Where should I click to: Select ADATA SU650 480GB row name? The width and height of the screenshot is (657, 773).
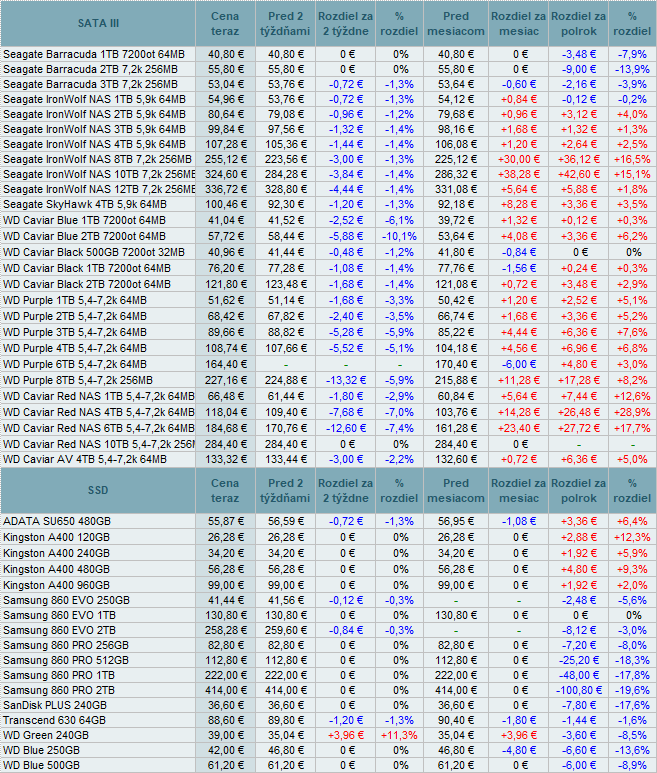click(x=57, y=521)
